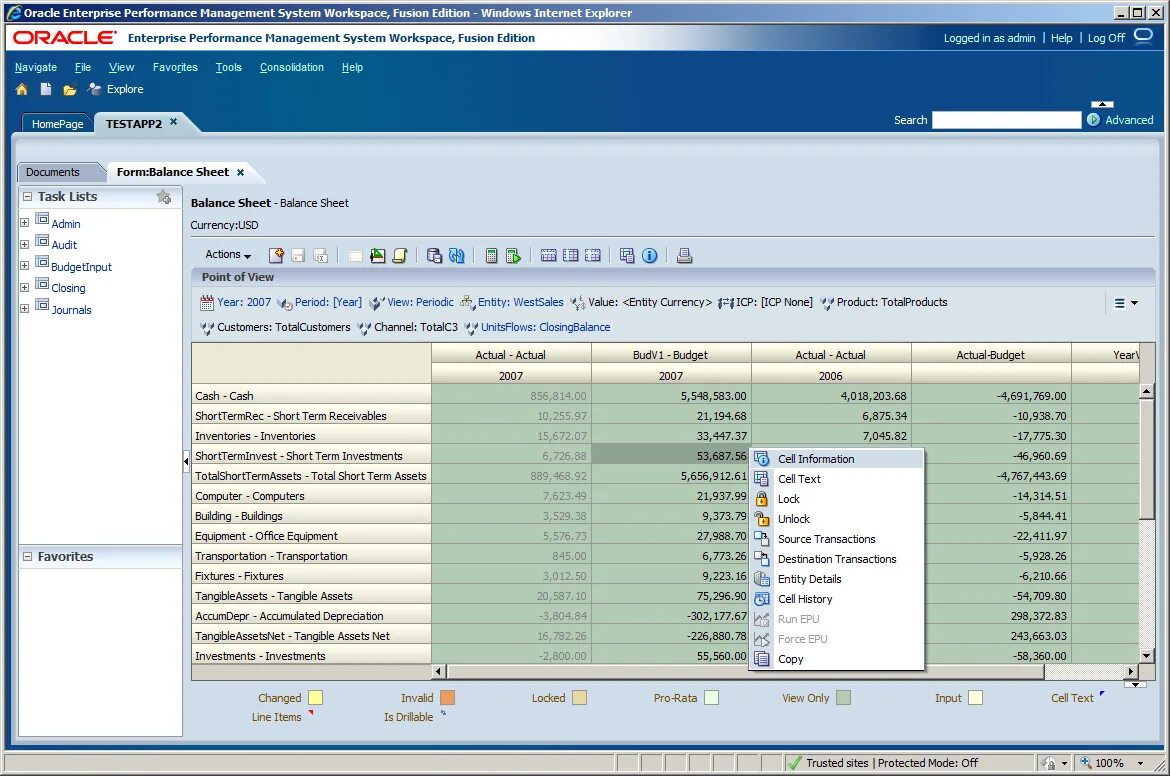Open the Consolidation menu
Screen dimensions: 1170x776
pos(292,67)
